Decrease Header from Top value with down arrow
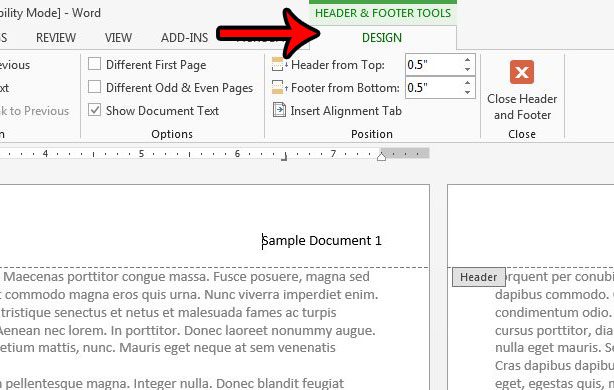This screenshot has width=614, height=390. (x=468, y=69)
